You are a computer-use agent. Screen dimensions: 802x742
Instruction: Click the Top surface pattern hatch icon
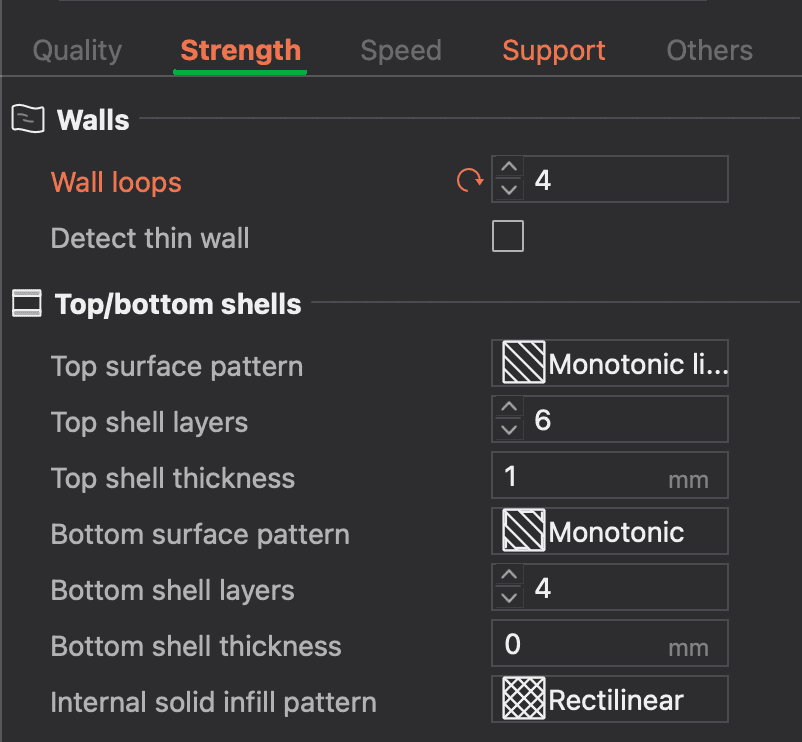[x=524, y=364]
